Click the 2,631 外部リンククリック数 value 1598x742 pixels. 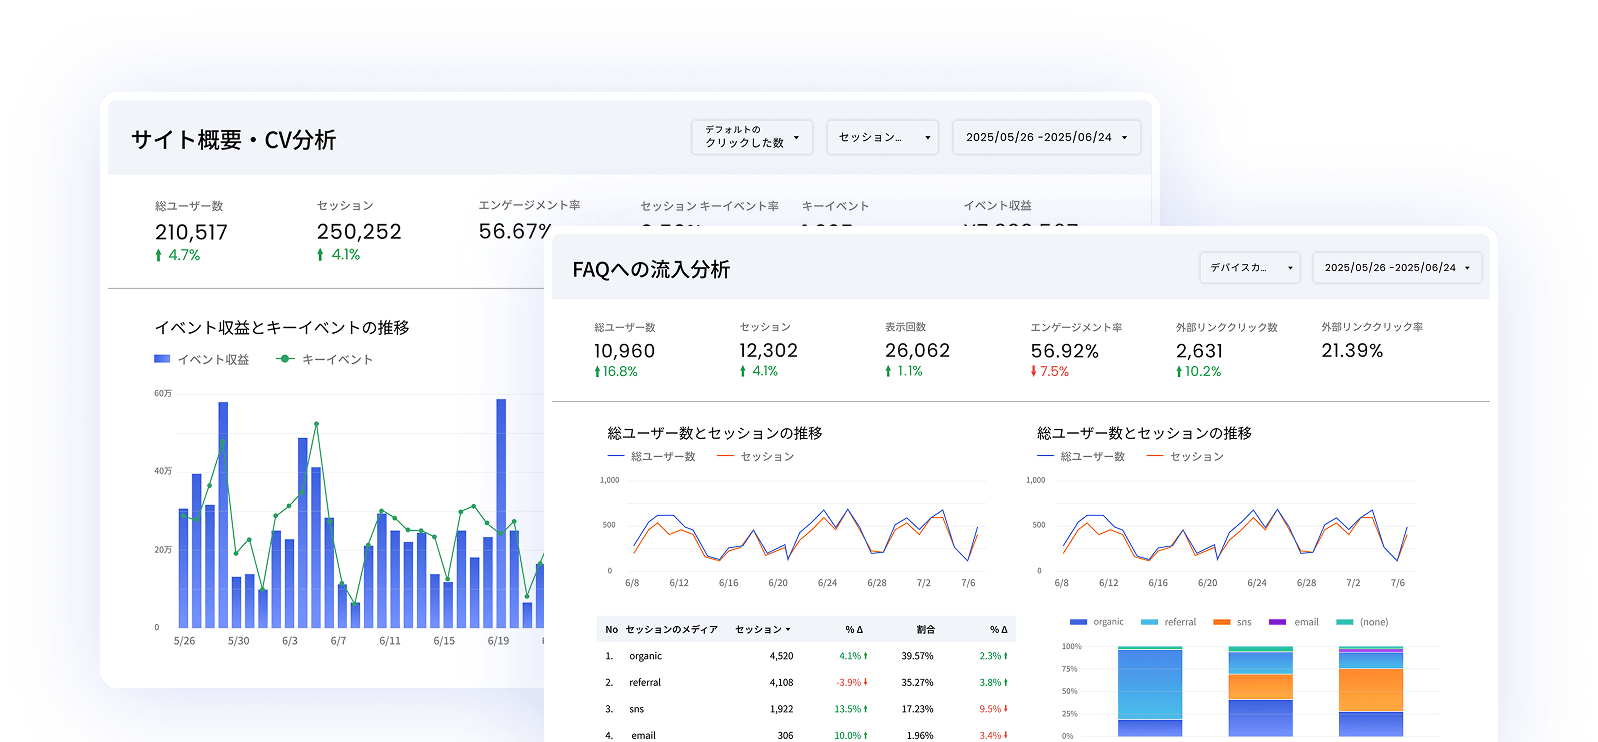tap(1199, 351)
